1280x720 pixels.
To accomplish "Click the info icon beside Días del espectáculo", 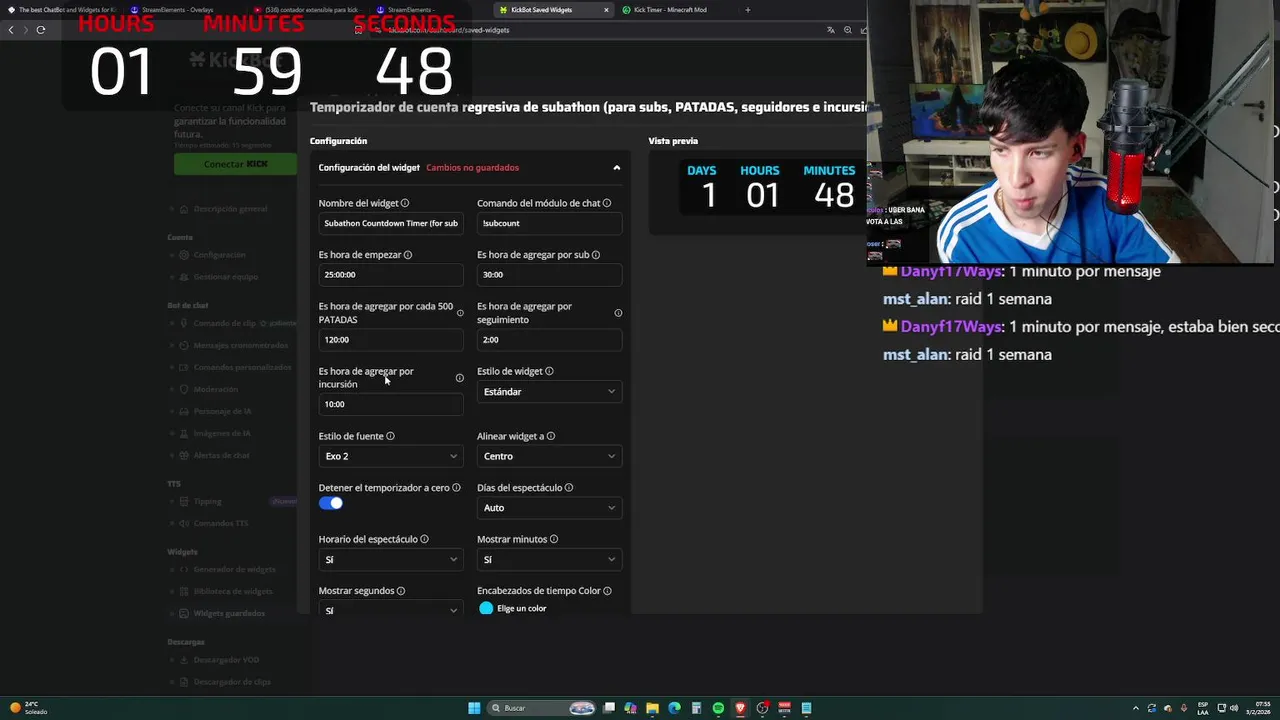I will 569,488.
